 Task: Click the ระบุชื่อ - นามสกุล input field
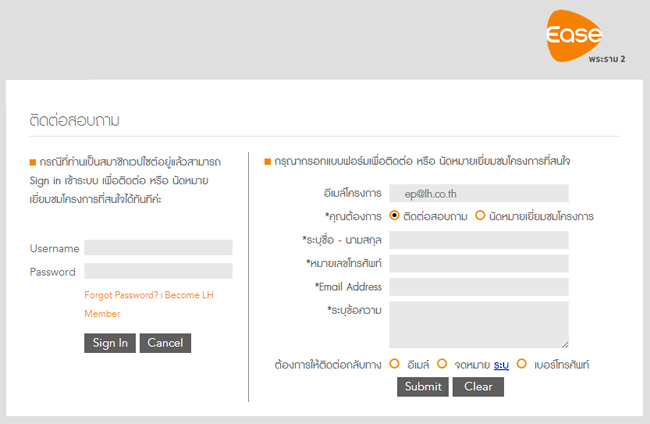tap(478, 240)
